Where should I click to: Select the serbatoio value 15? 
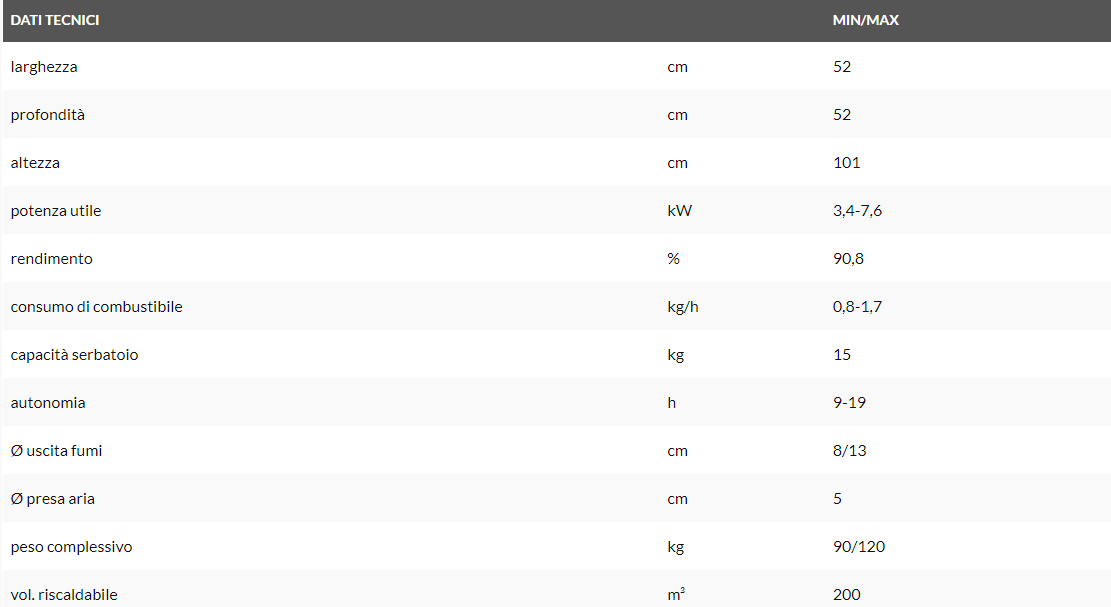842,355
